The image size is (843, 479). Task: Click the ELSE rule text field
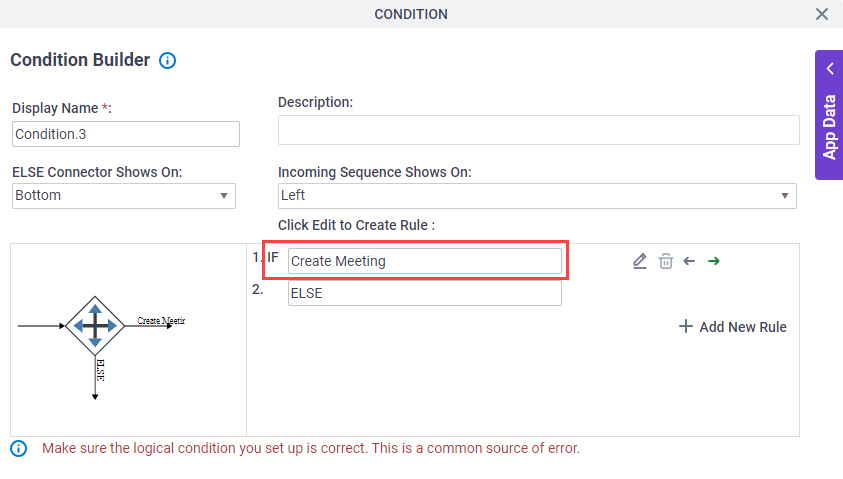tap(425, 293)
